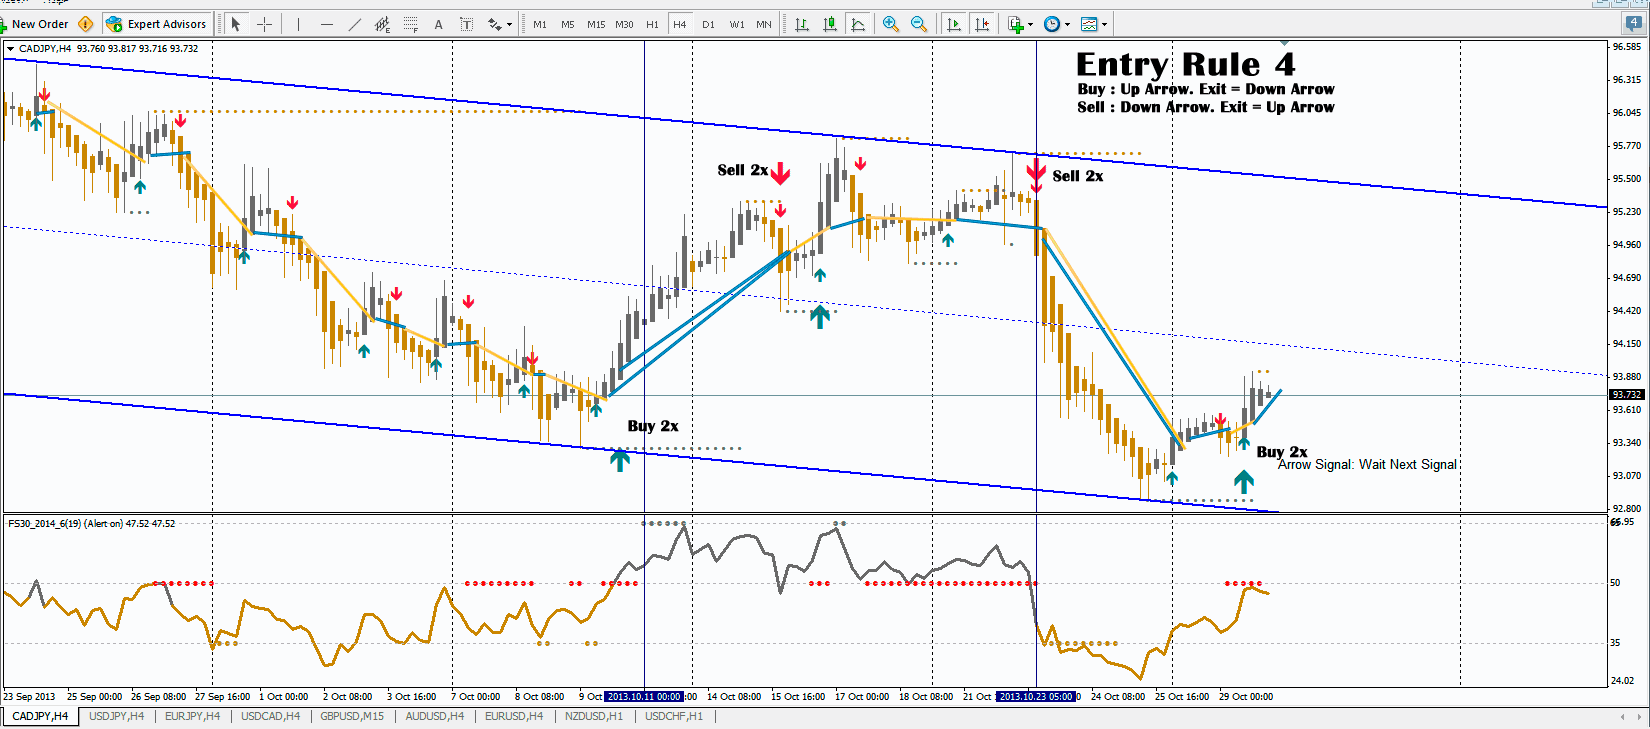Toggle the Expert Advisors auto trading
The height and width of the screenshot is (729, 1650).
(156, 24)
